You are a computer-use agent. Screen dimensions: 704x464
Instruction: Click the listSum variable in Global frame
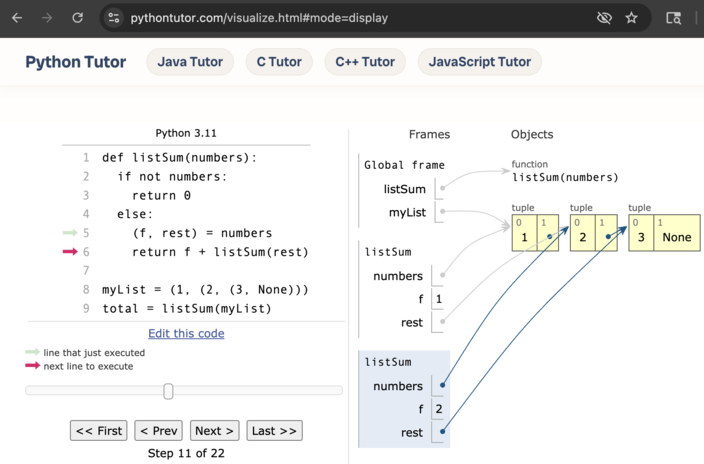click(x=405, y=189)
